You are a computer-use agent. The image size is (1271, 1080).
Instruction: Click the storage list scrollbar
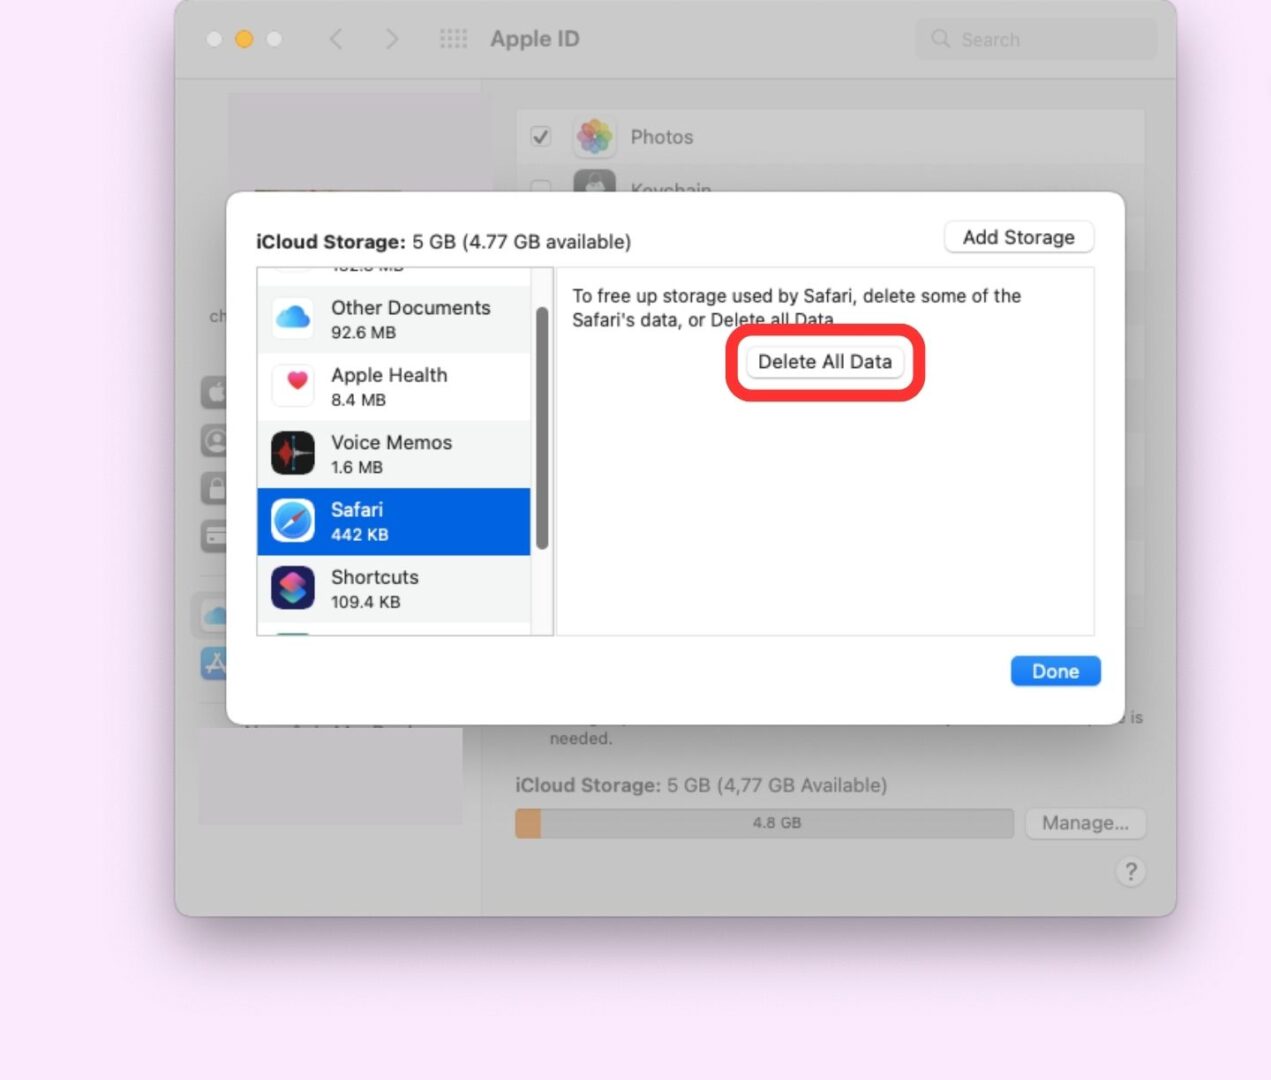pos(542,428)
